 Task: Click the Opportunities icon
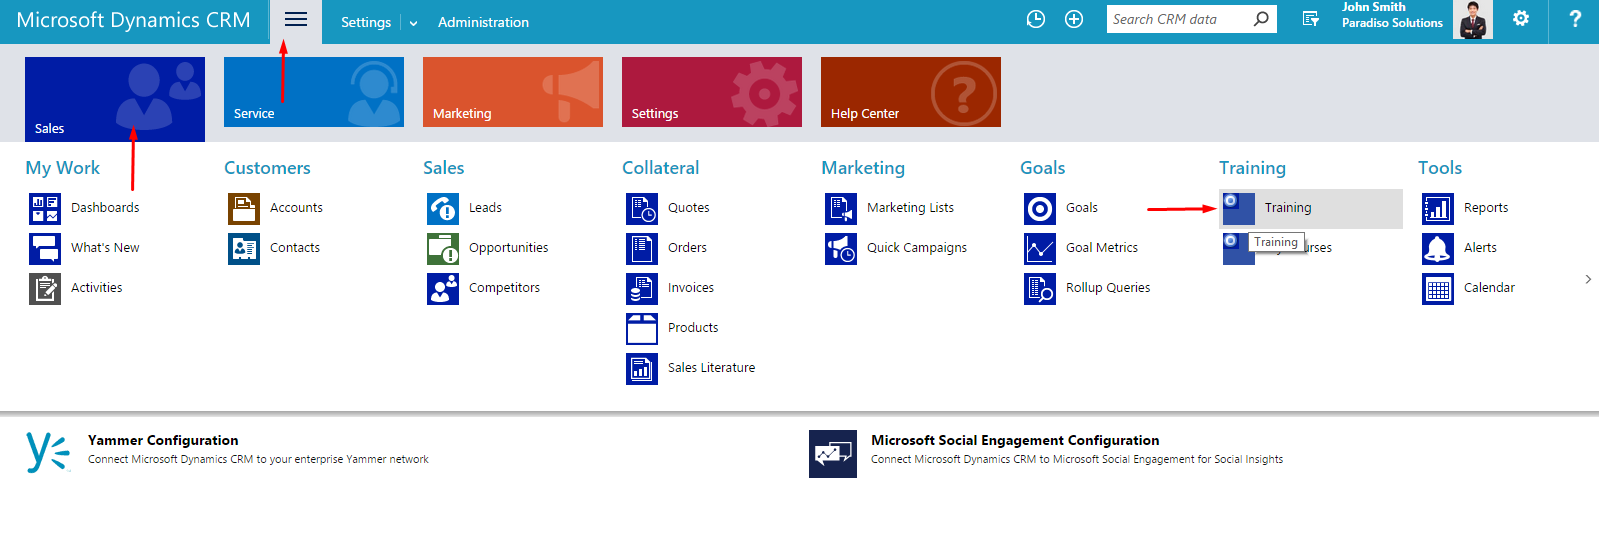pos(443,248)
